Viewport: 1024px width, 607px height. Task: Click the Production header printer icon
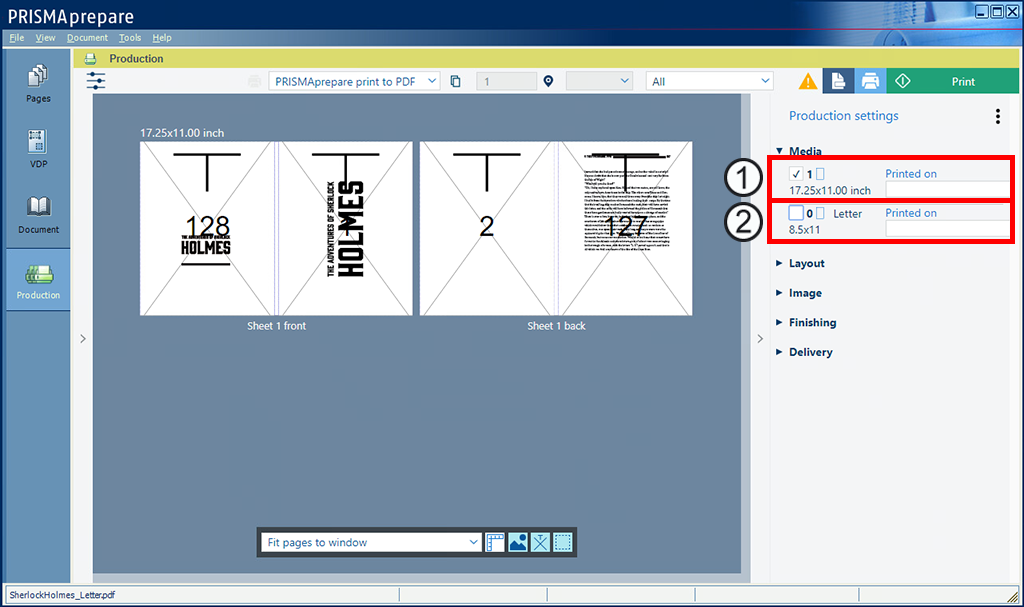(90, 59)
